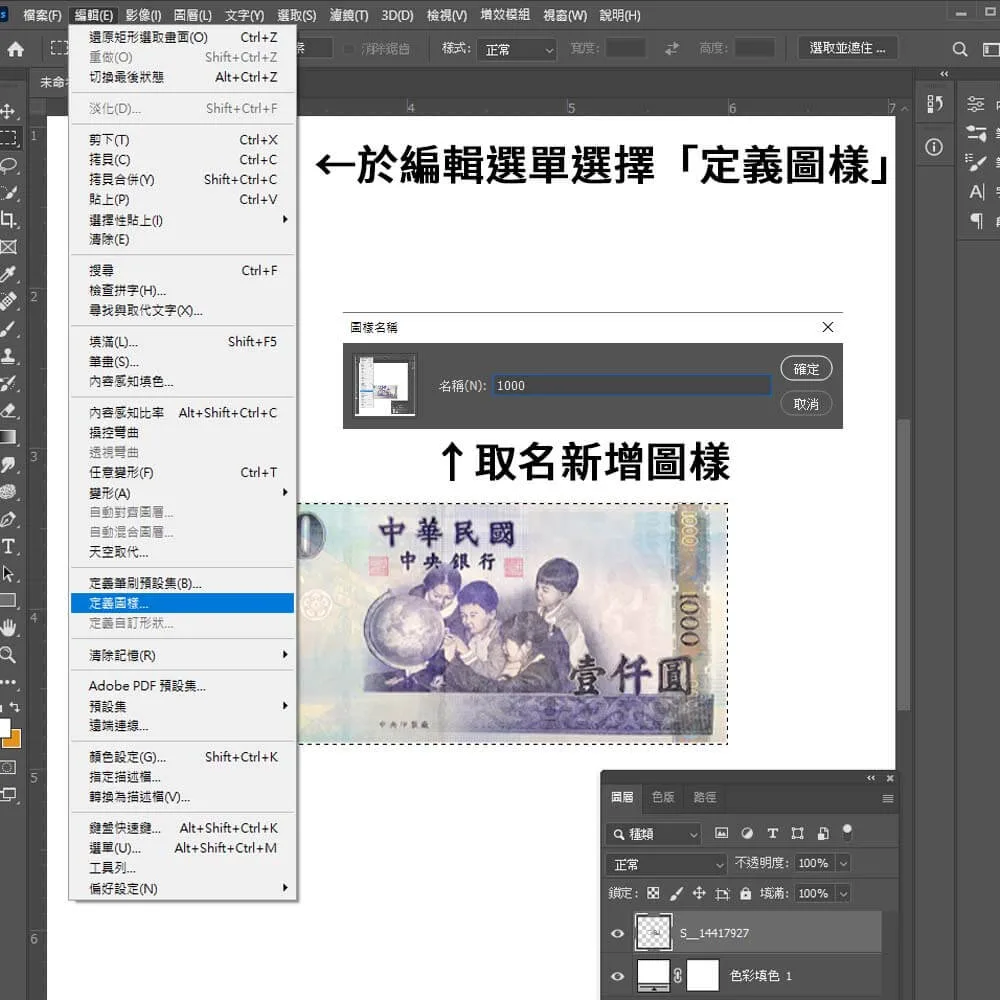Screen dimensions: 1000x1000
Task: Select the Hand tool
Action: coord(8,628)
